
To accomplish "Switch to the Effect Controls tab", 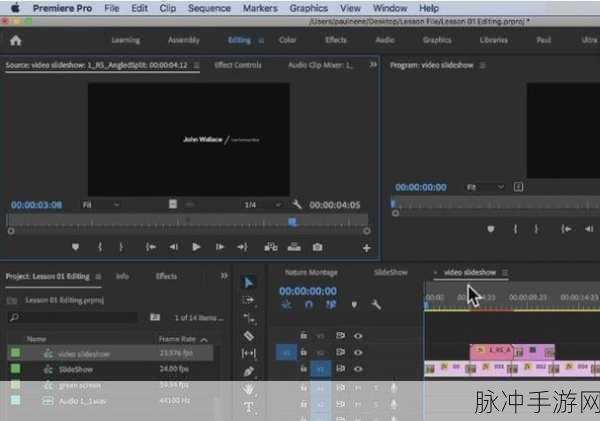I will (x=238, y=64).
